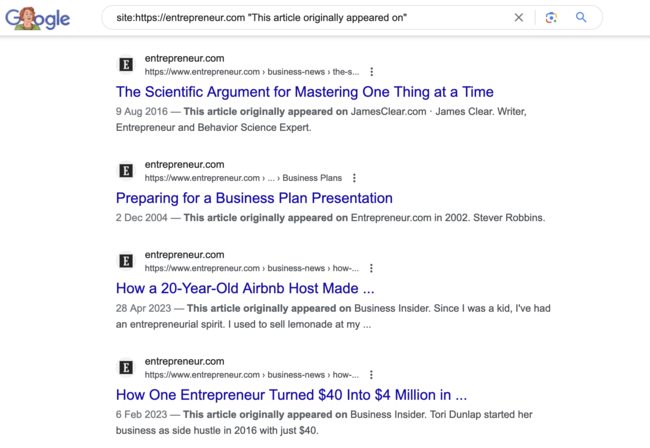650x448 pixels.
Task: Open options menu for Scientific Argument result
Action: point(371,72)
